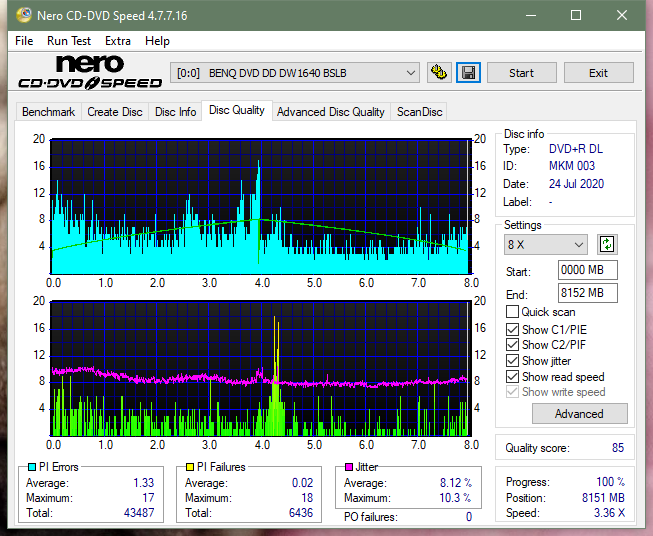This screenshot has width=653, height=536.
Task: Click the Show write speed checkbox
Action: 512,392
